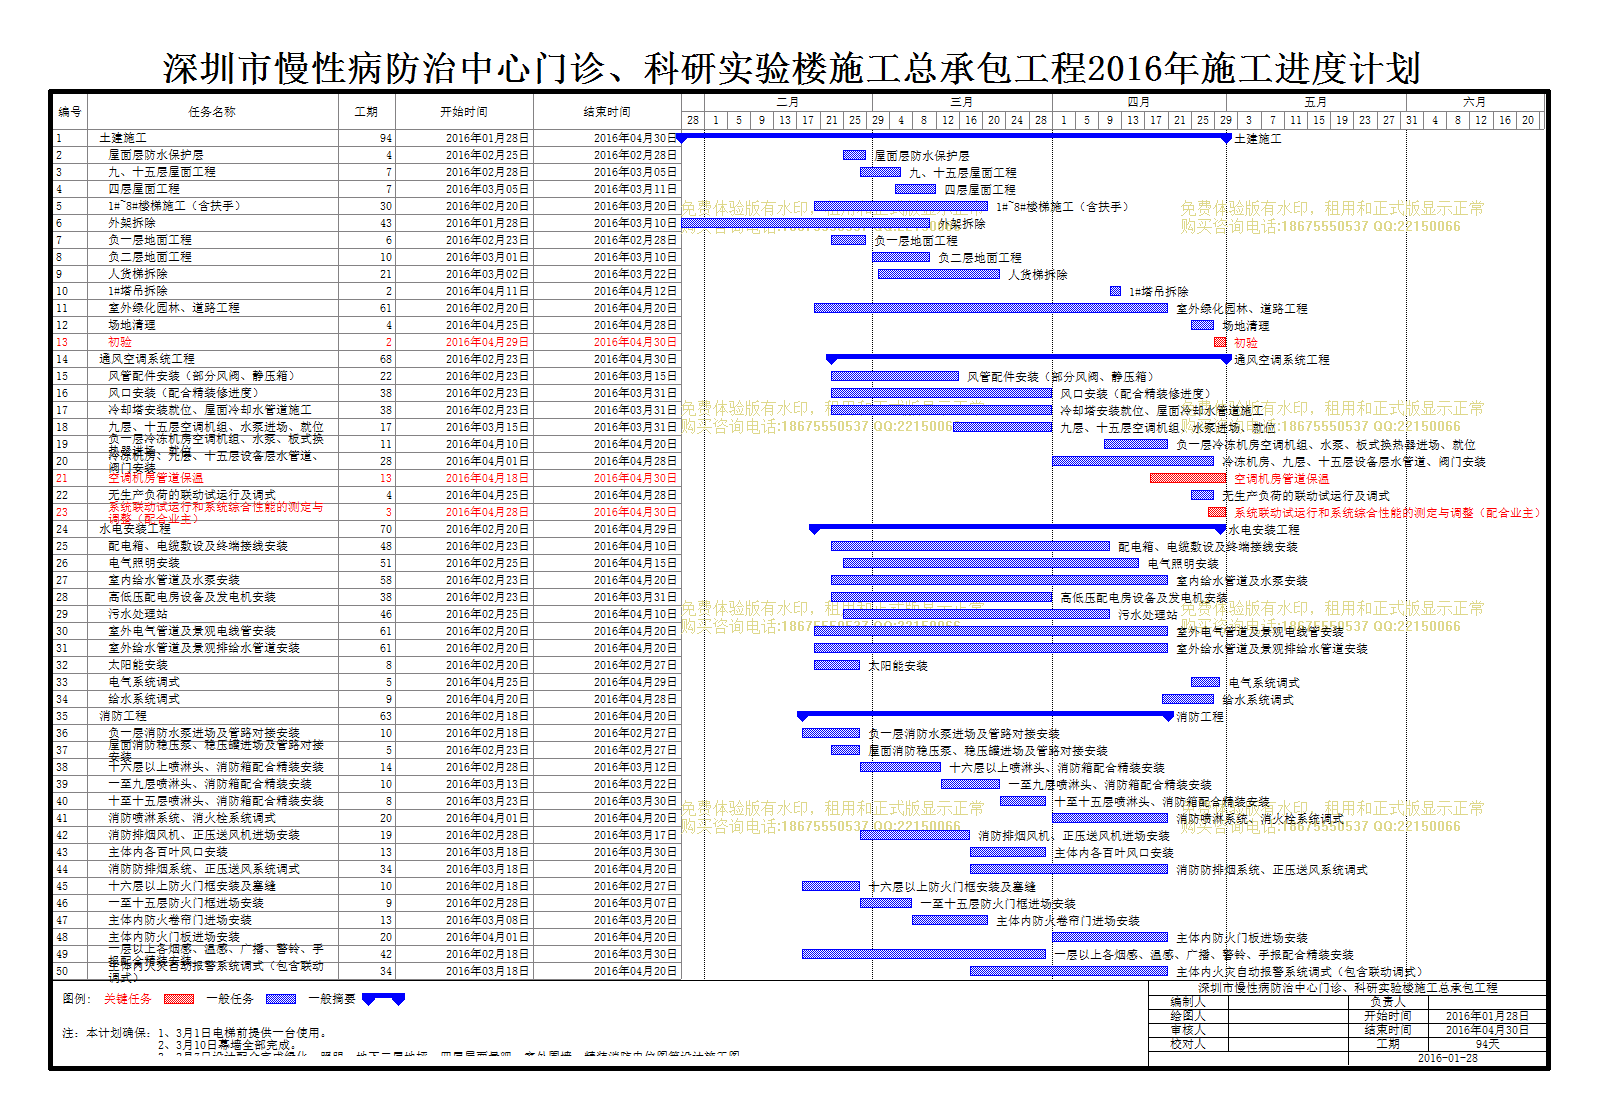
Task: Select row number 50 in the 编号 column
Action: 62,971
